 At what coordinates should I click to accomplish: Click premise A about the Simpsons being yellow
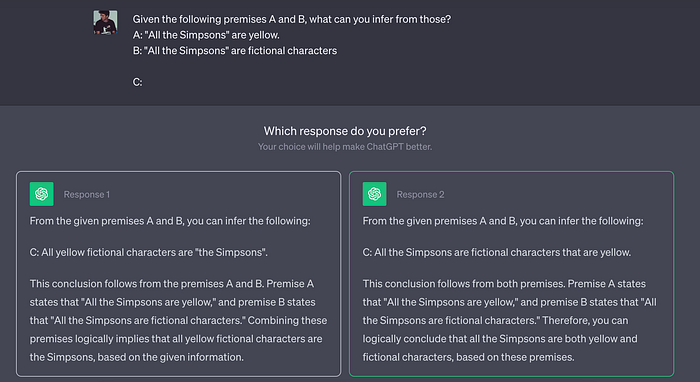[x=206, y=35]
